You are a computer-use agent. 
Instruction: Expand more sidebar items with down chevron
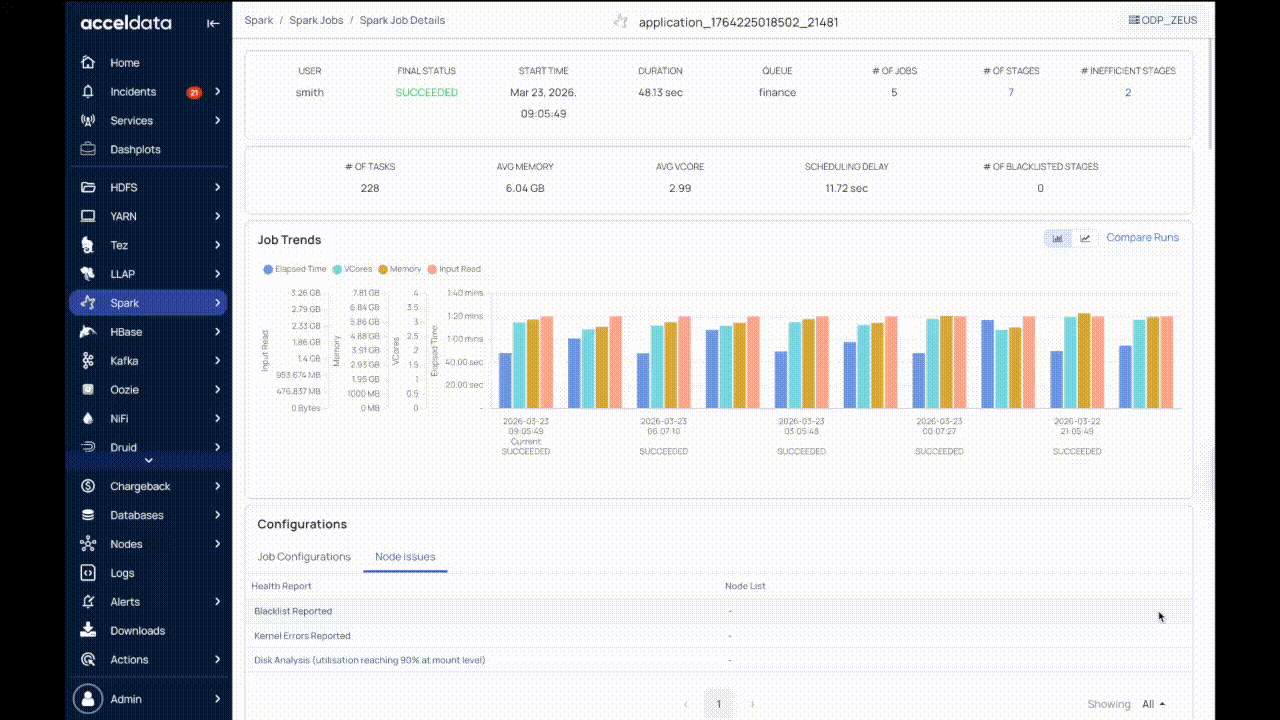click(149, 461)
